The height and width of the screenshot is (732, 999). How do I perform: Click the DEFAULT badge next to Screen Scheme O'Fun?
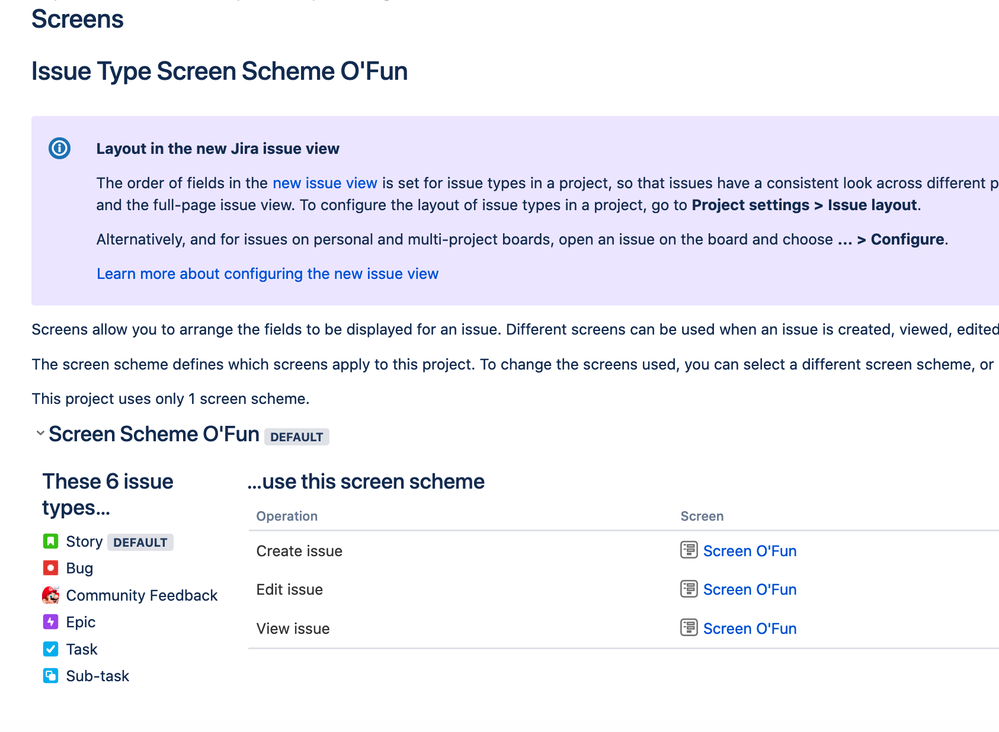point(297,436)
